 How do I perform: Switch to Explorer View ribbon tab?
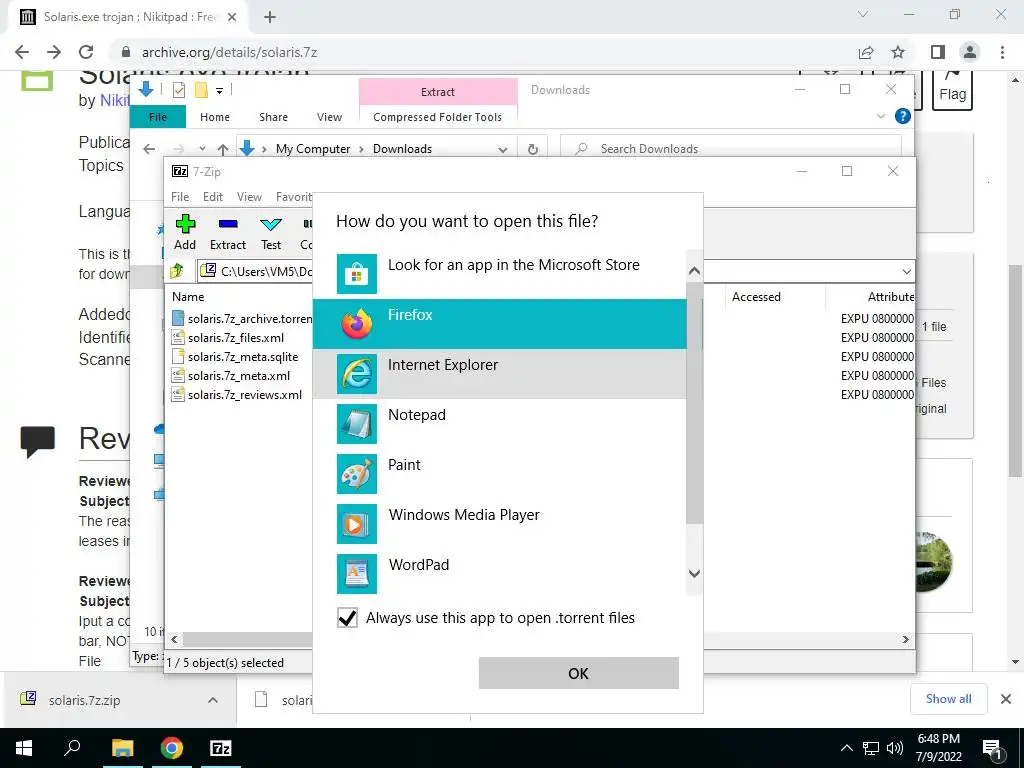coord(329,117)
